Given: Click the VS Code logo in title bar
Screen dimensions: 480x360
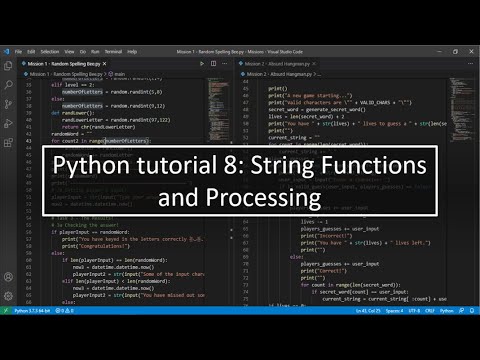Looking at the screenshot, I should [x=6, y=52].
